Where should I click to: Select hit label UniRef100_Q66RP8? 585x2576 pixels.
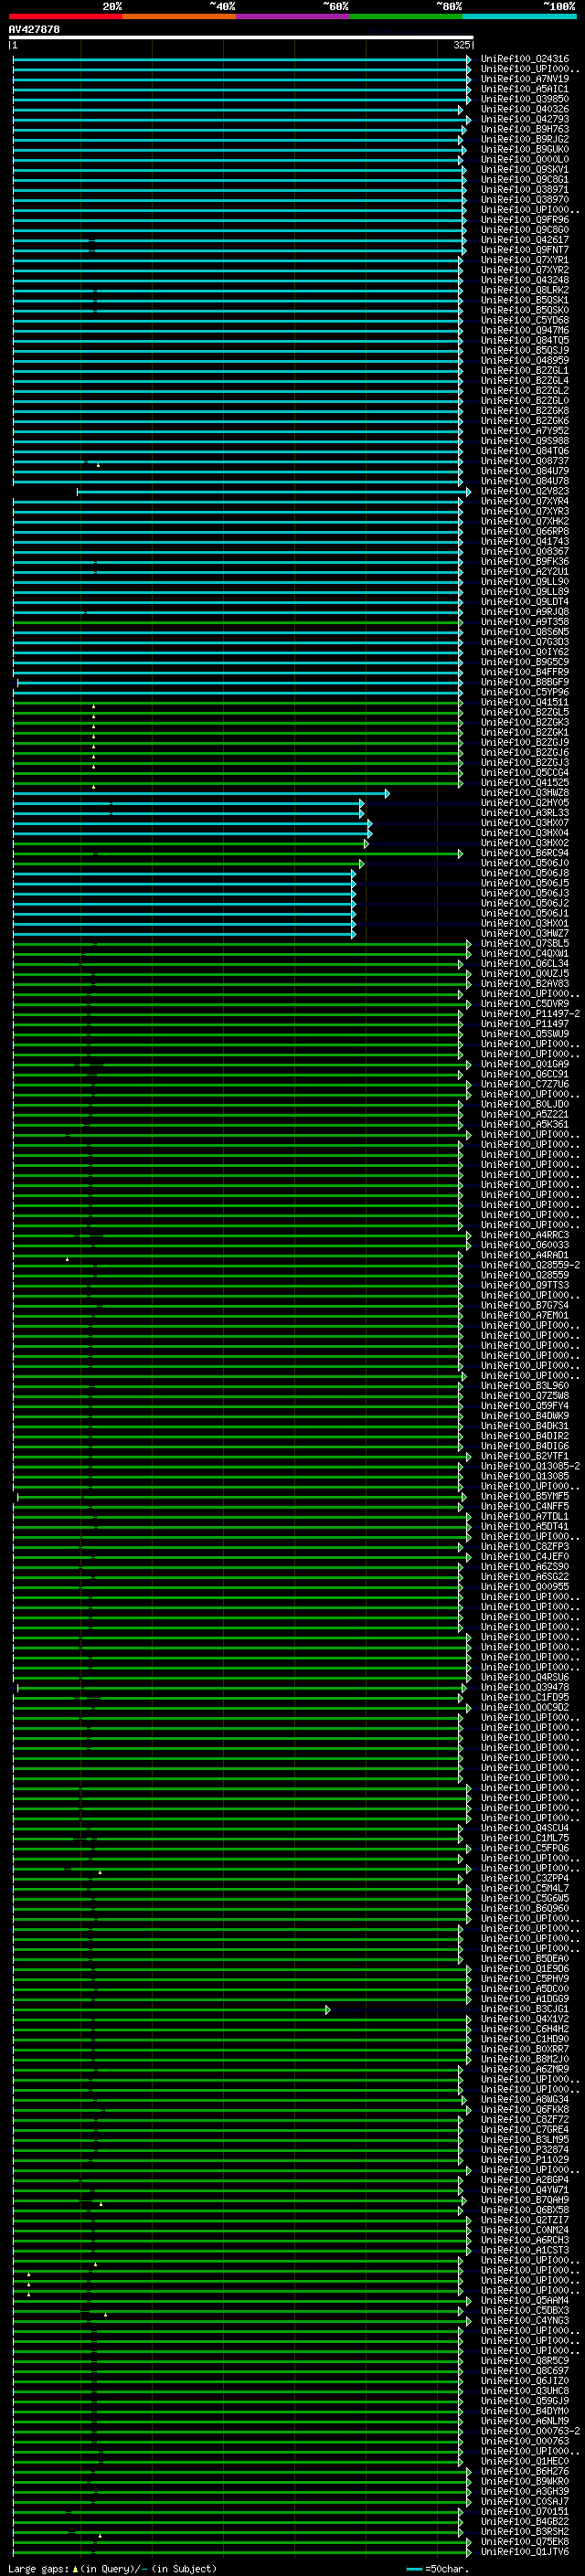(x=525, y=531)
